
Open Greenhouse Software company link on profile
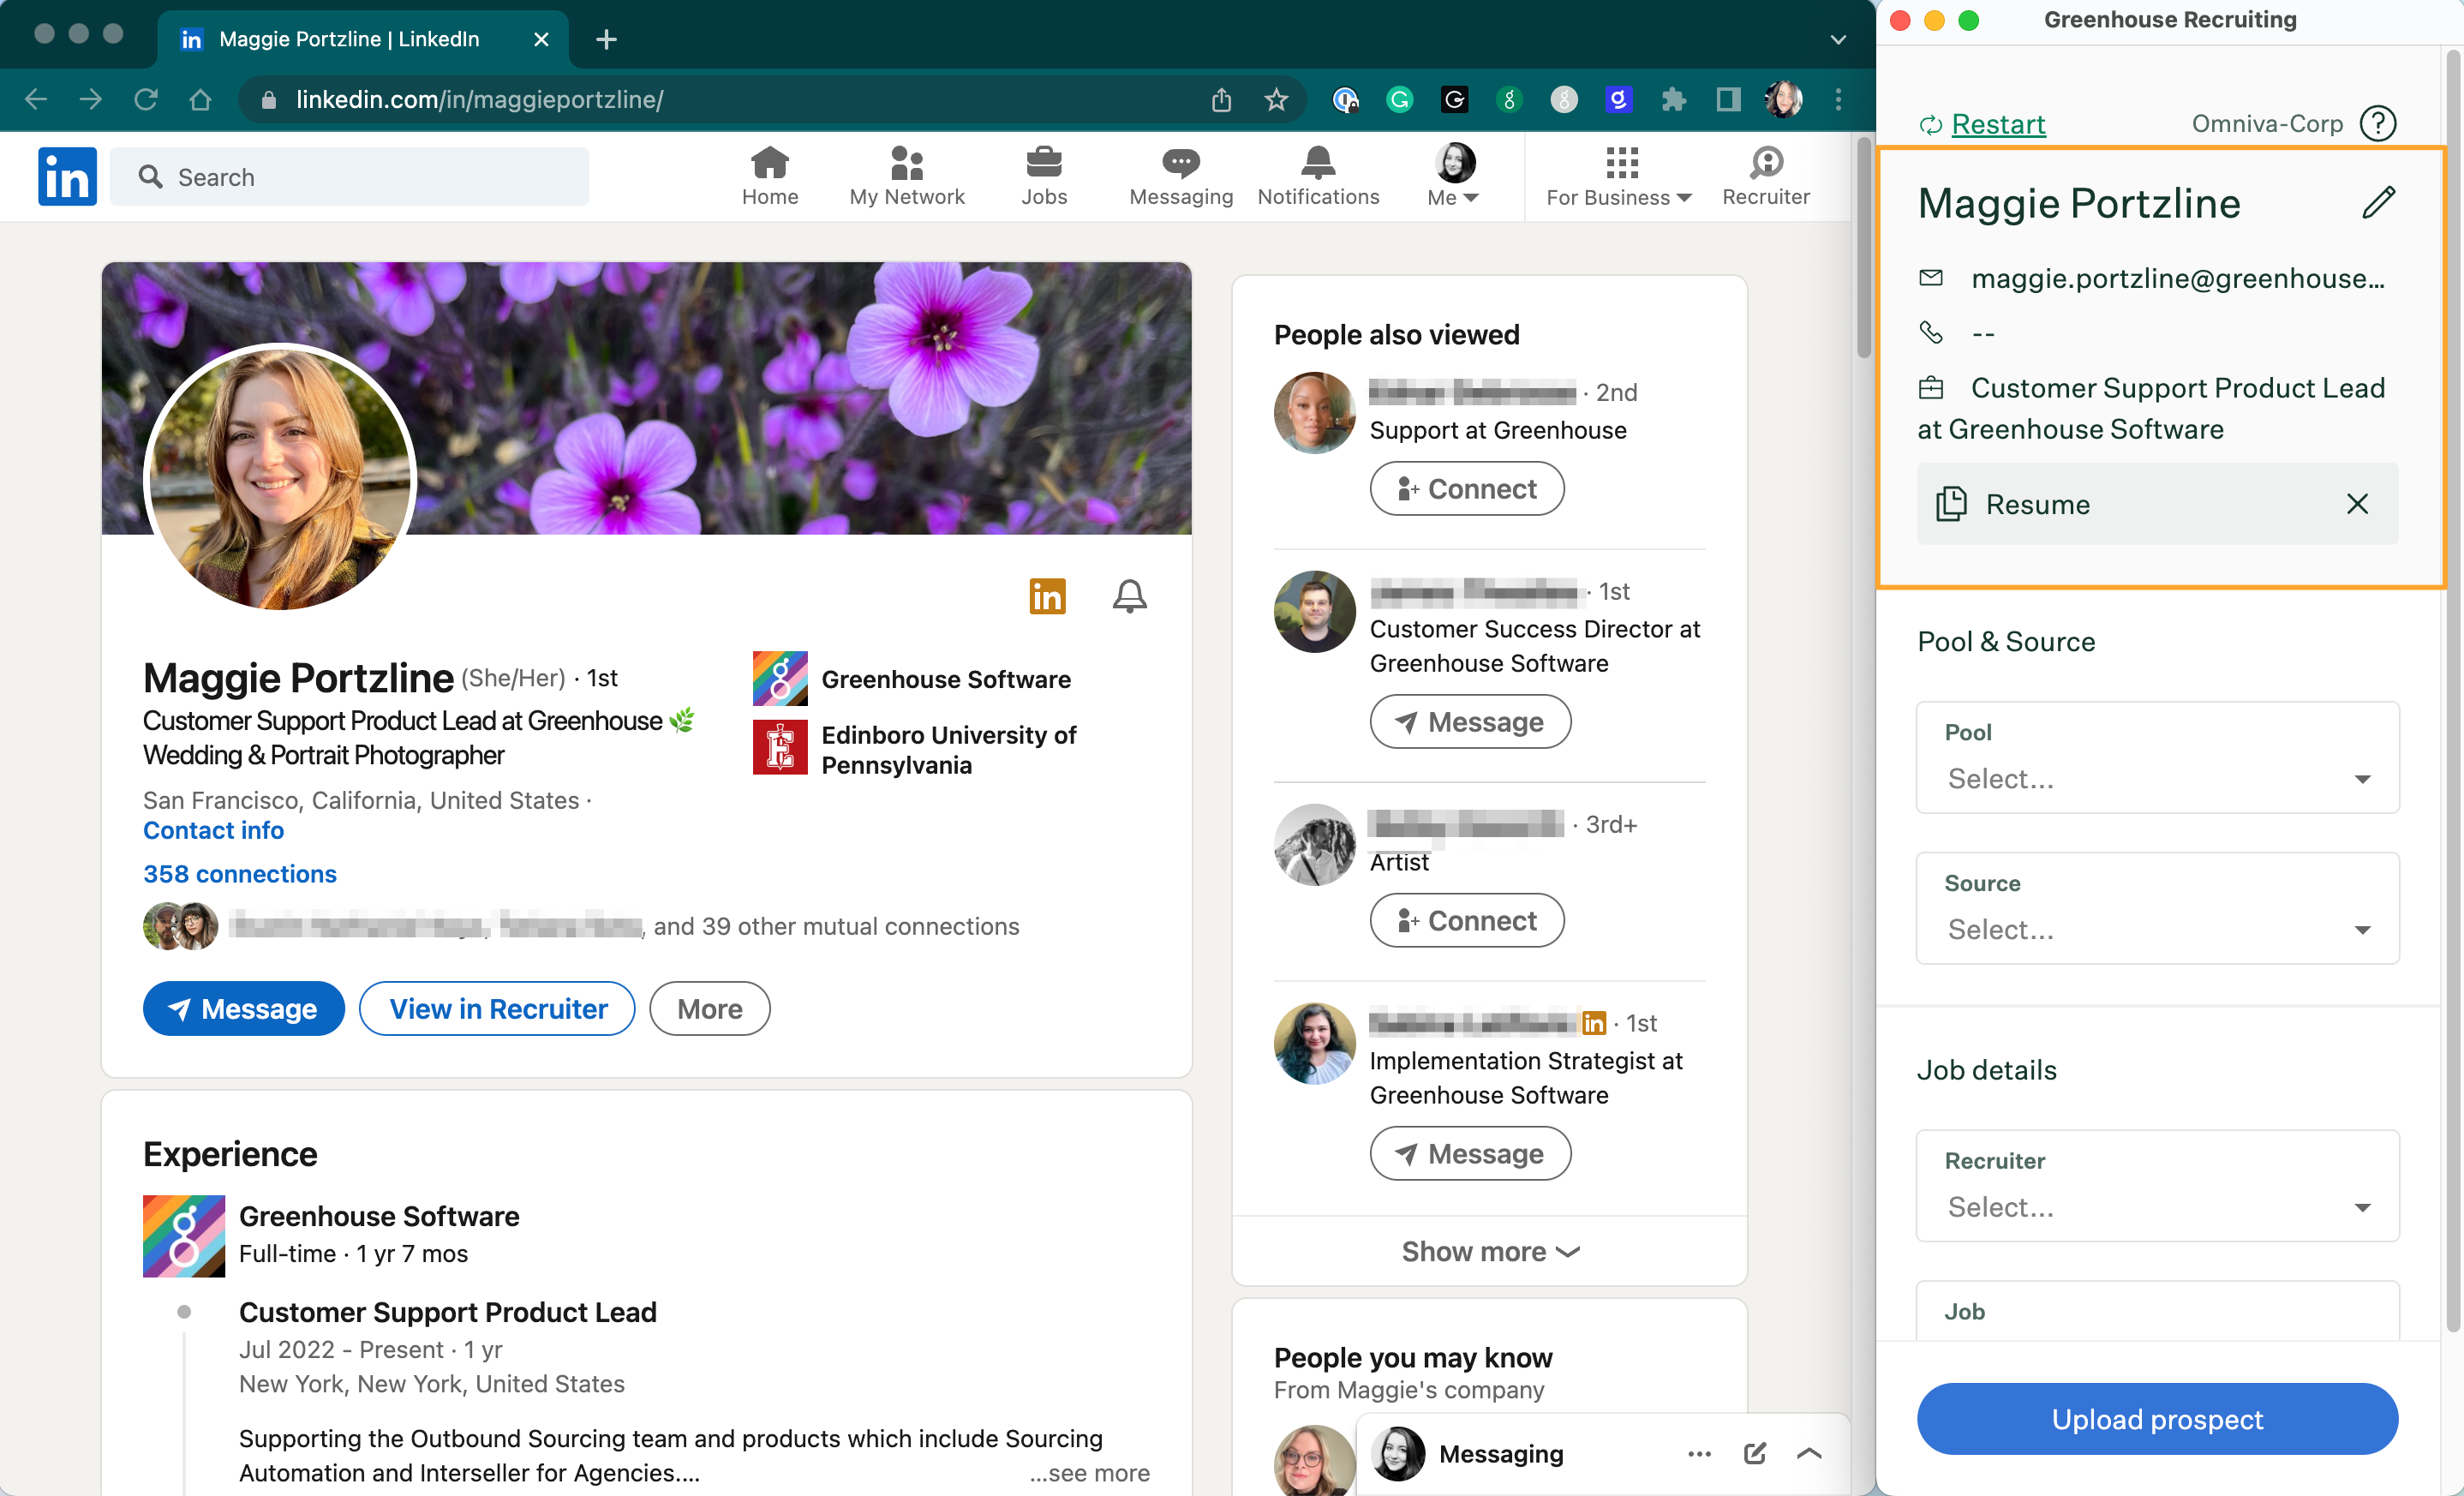(x=911, y=679)
